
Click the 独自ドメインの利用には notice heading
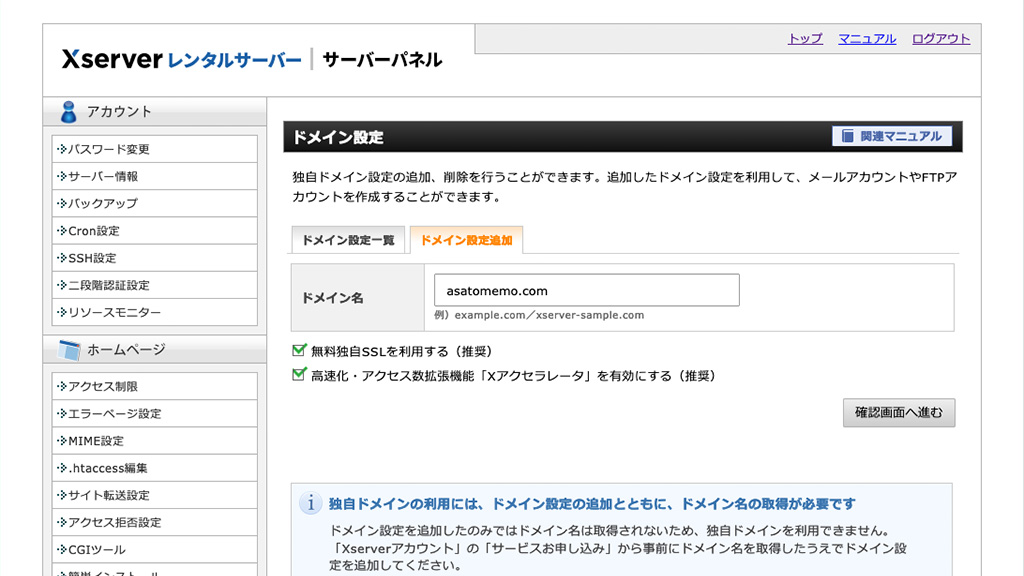(592, 504)
